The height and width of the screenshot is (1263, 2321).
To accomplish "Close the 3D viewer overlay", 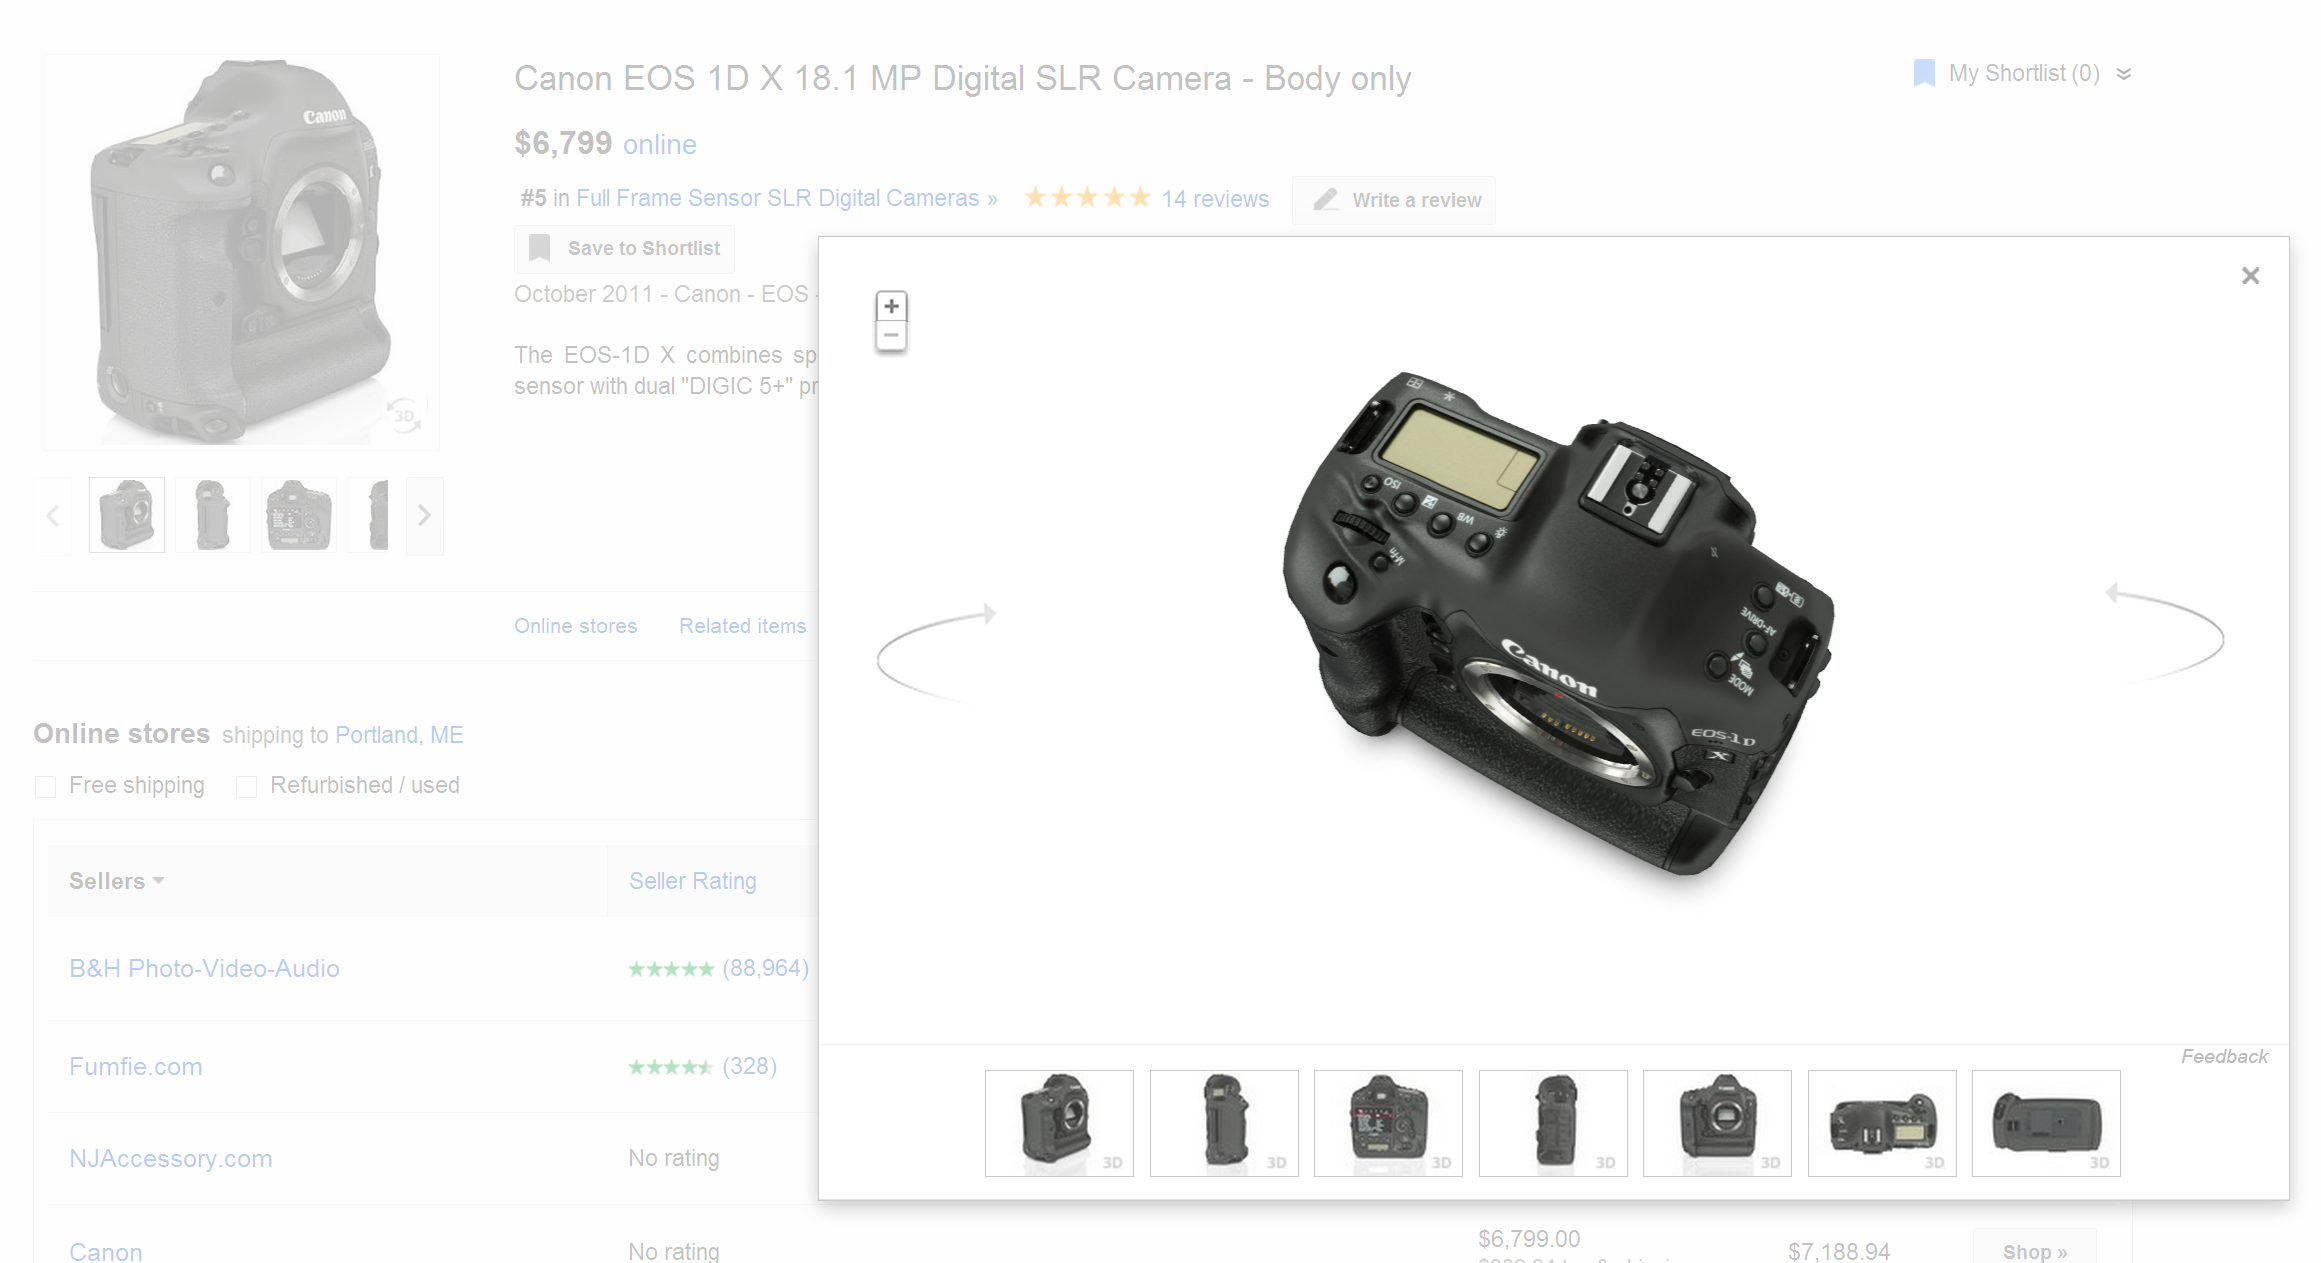I will 2249,275.
